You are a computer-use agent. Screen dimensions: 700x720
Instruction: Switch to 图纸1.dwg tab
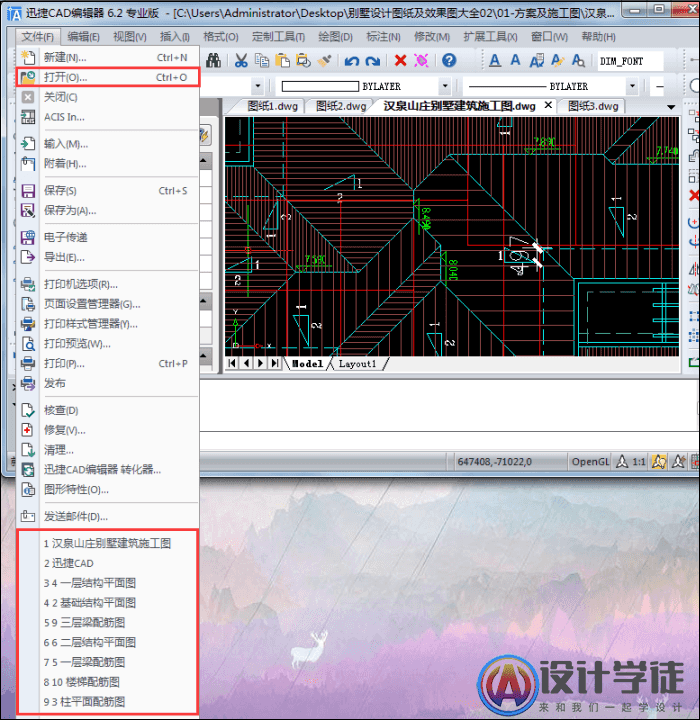(x=272, y=107)
